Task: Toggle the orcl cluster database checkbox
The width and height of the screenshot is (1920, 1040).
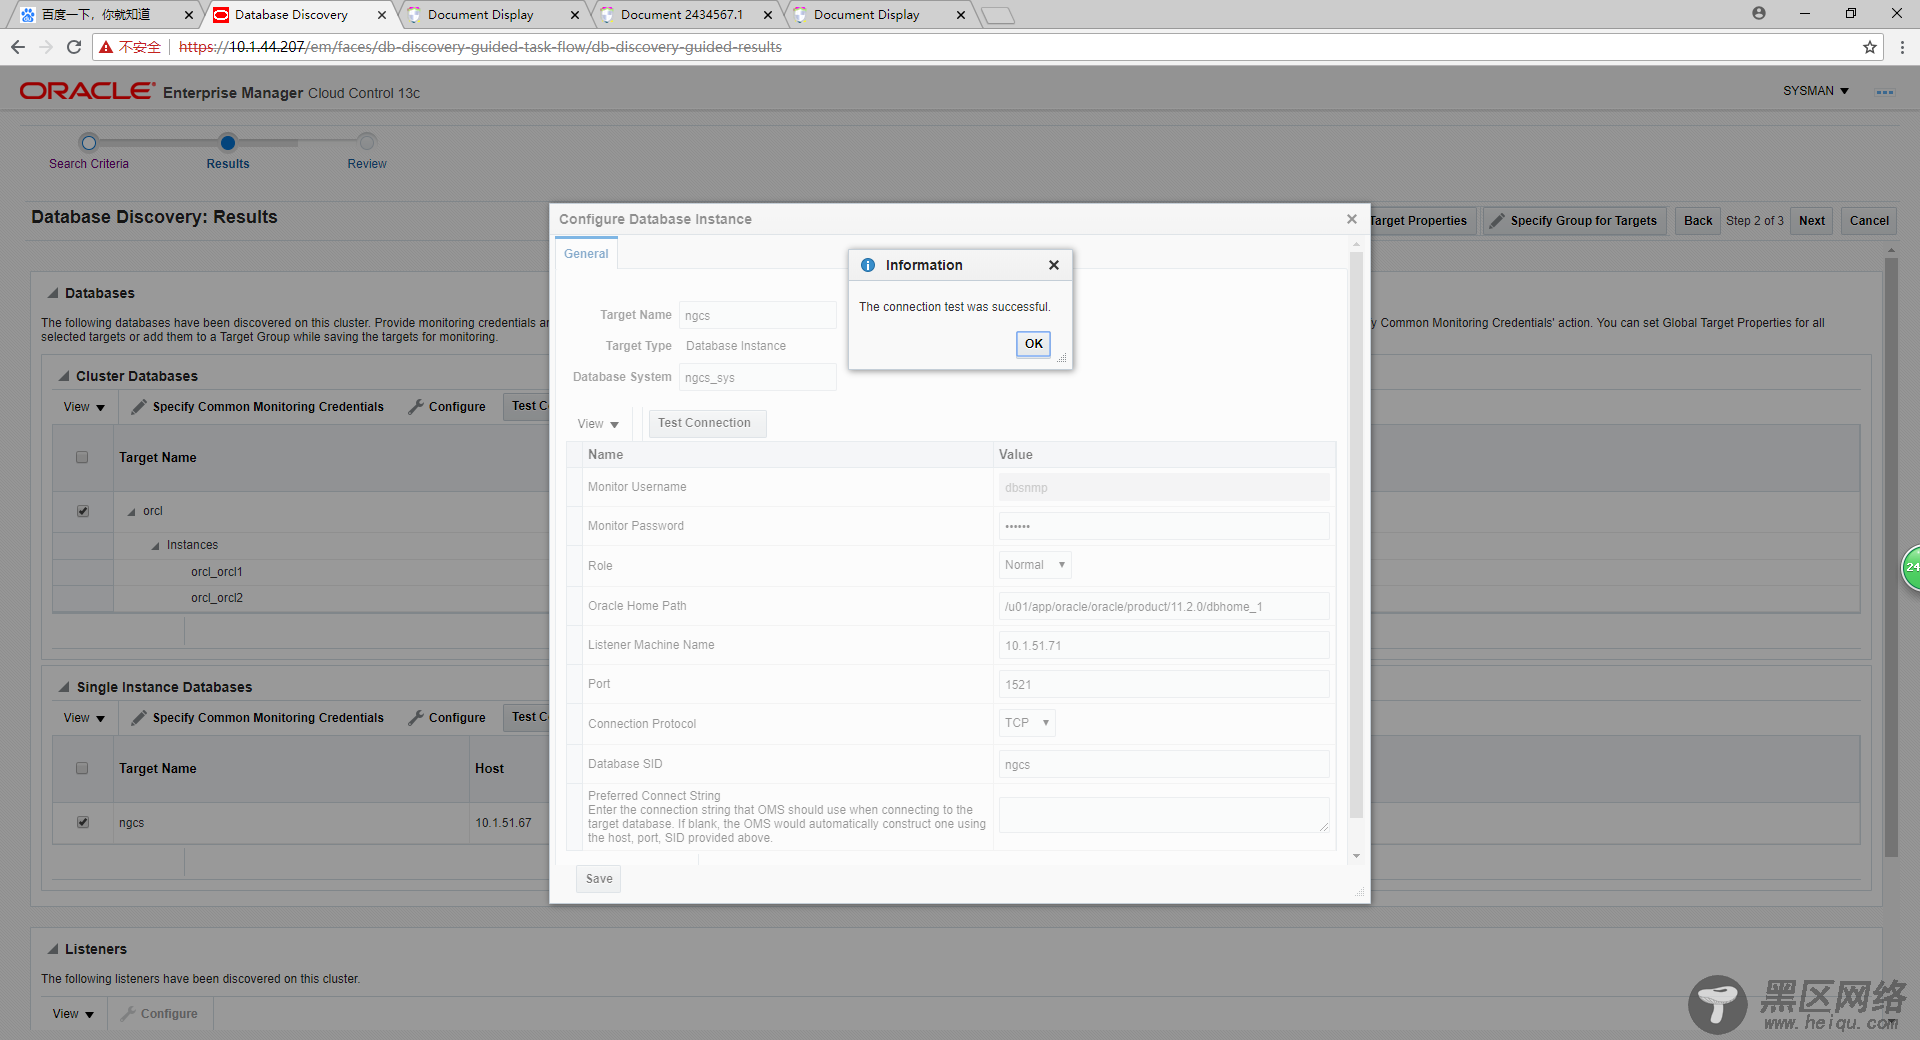Action: tap(83, 511)
